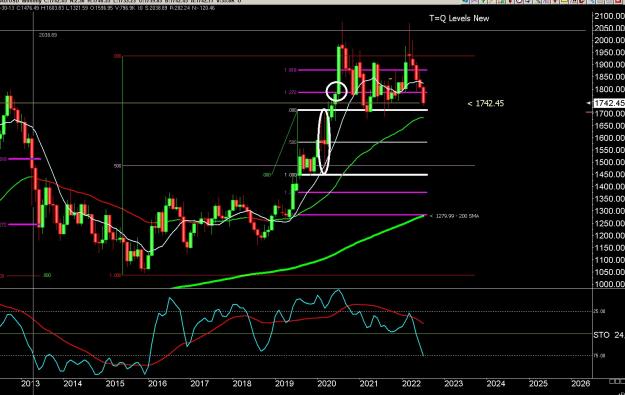
Task: Click the 1600.00 price axis label
Action: pyautogui.click(x=609, y=138)
